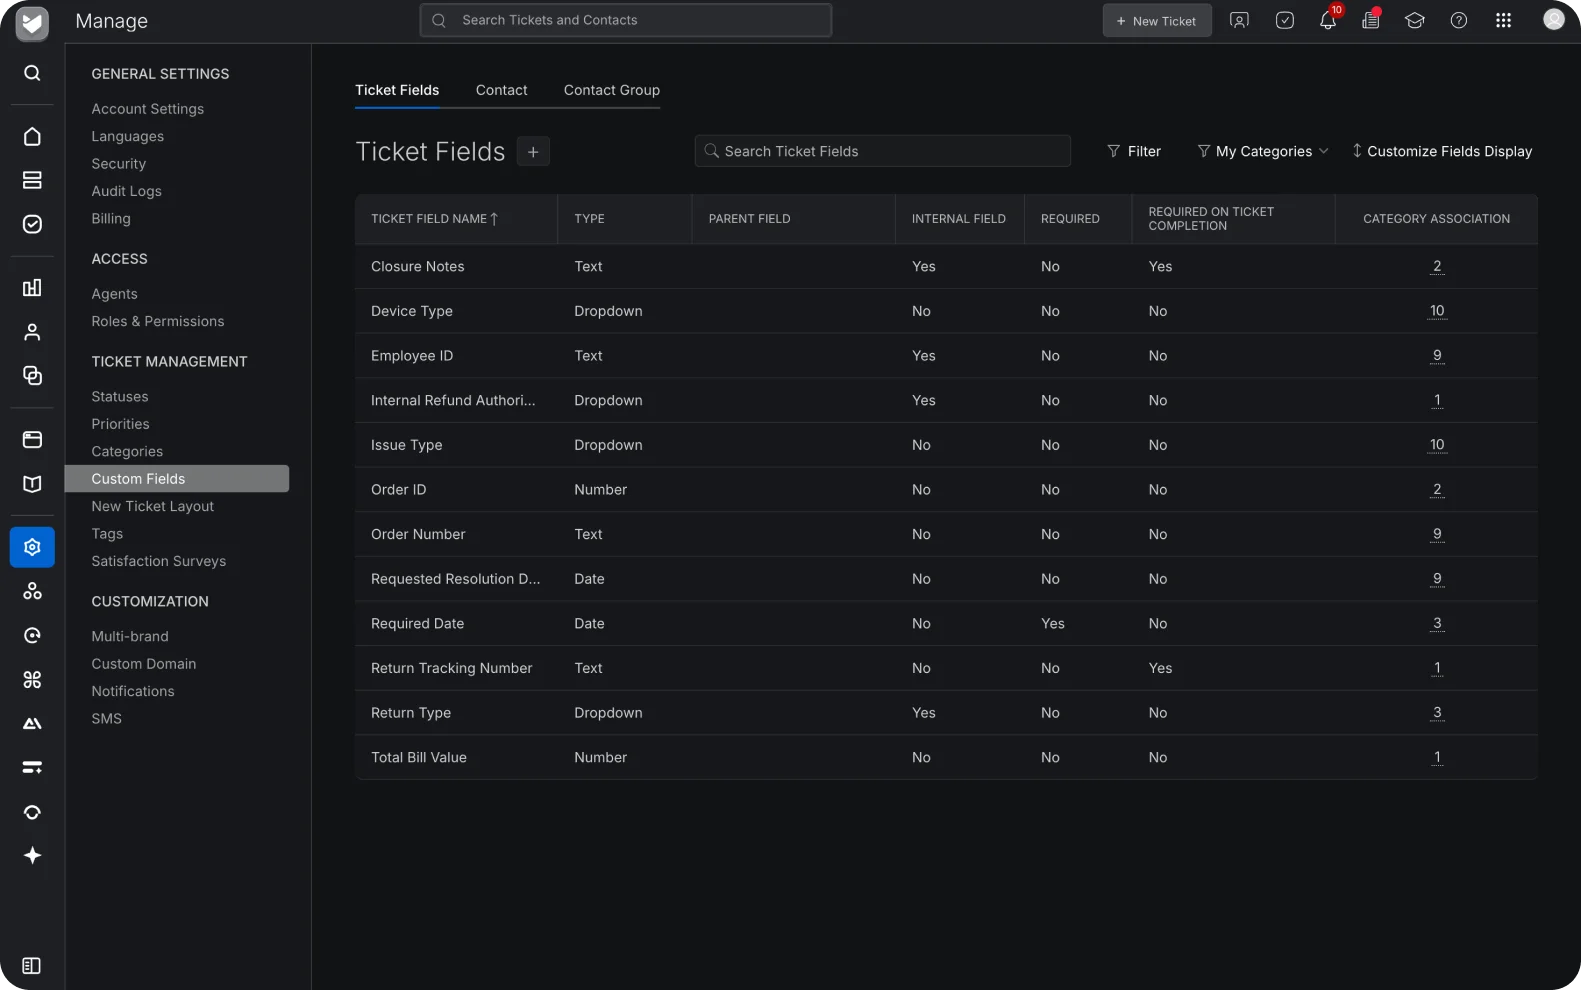Open the Security settings page
Viewport: 1581px width, 990px height.
coord(118,164)
